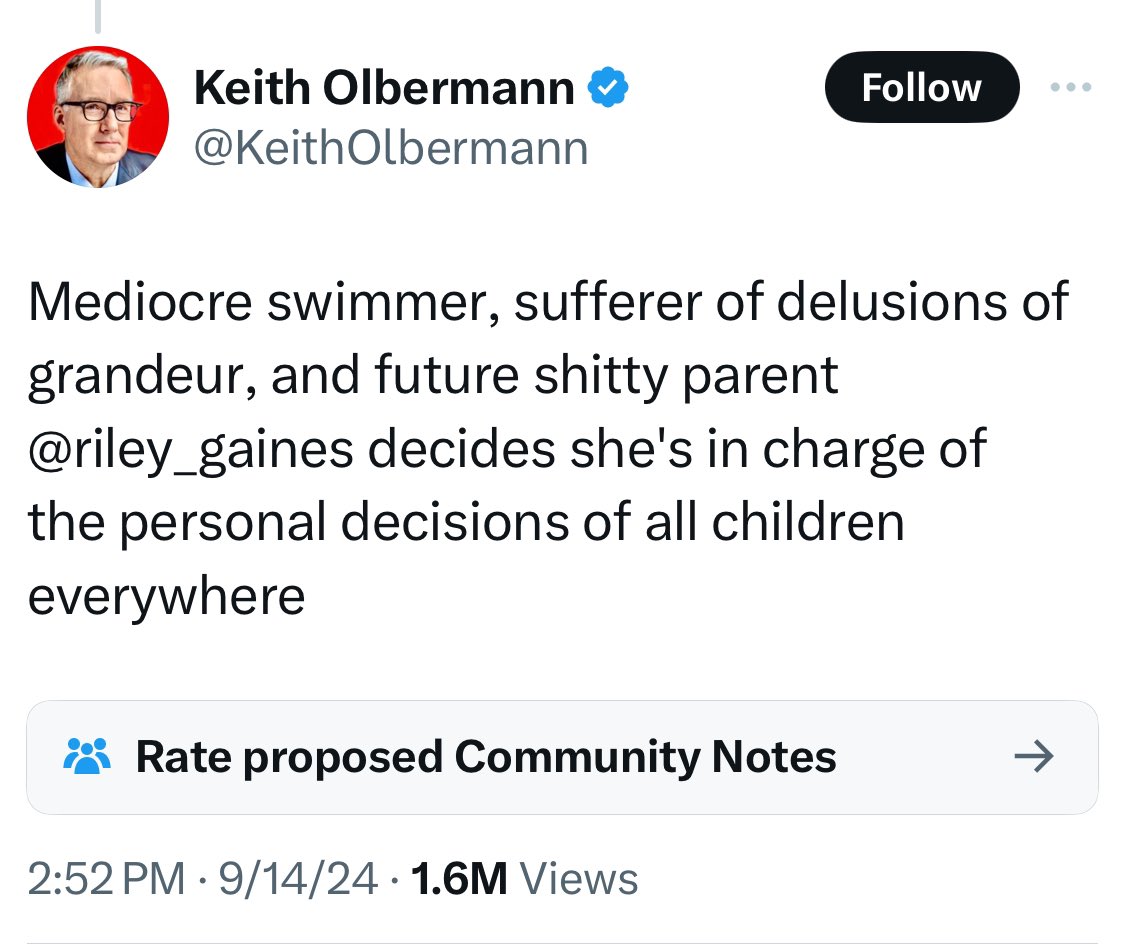Click the word "everywhere" in the tweet
This screenshot has height=946, width=1125.
[166, 597]
